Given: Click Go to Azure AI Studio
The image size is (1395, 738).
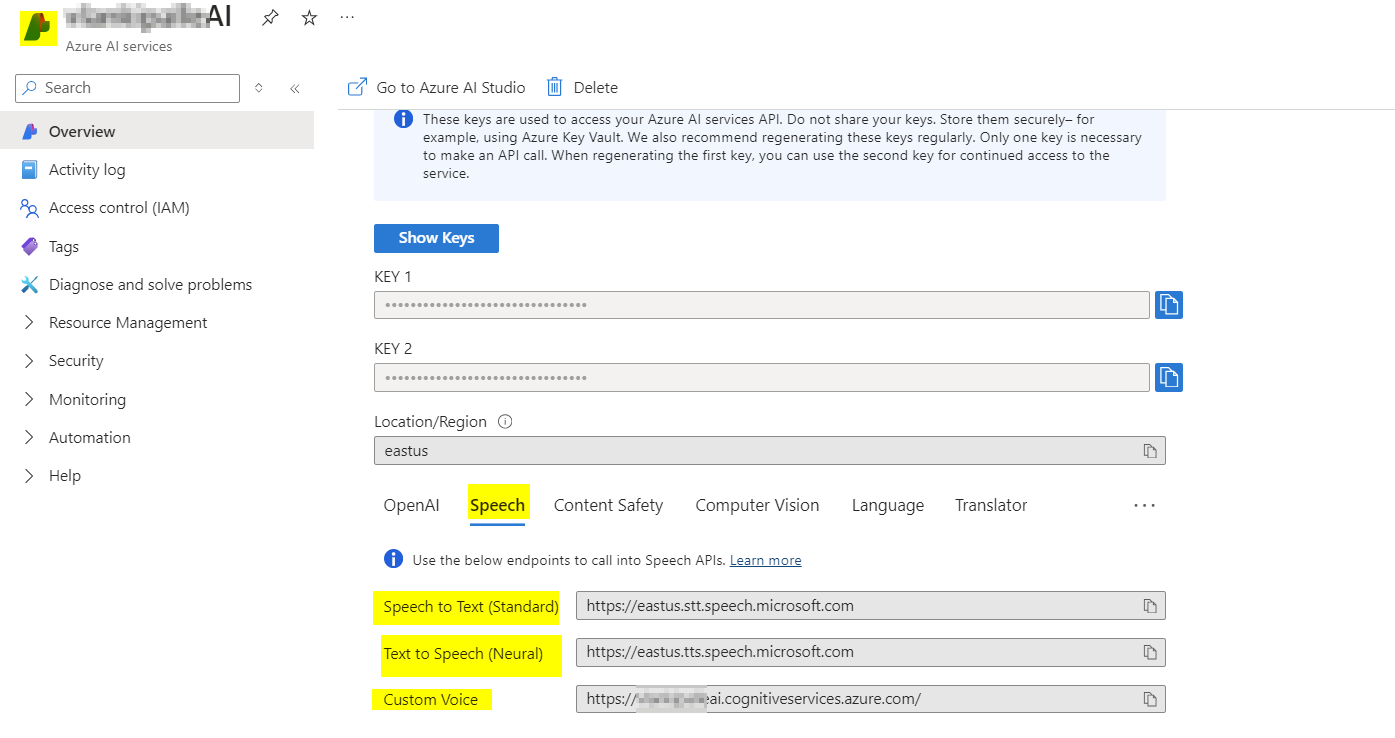Looking at the screenshot, I should point(451,88).
